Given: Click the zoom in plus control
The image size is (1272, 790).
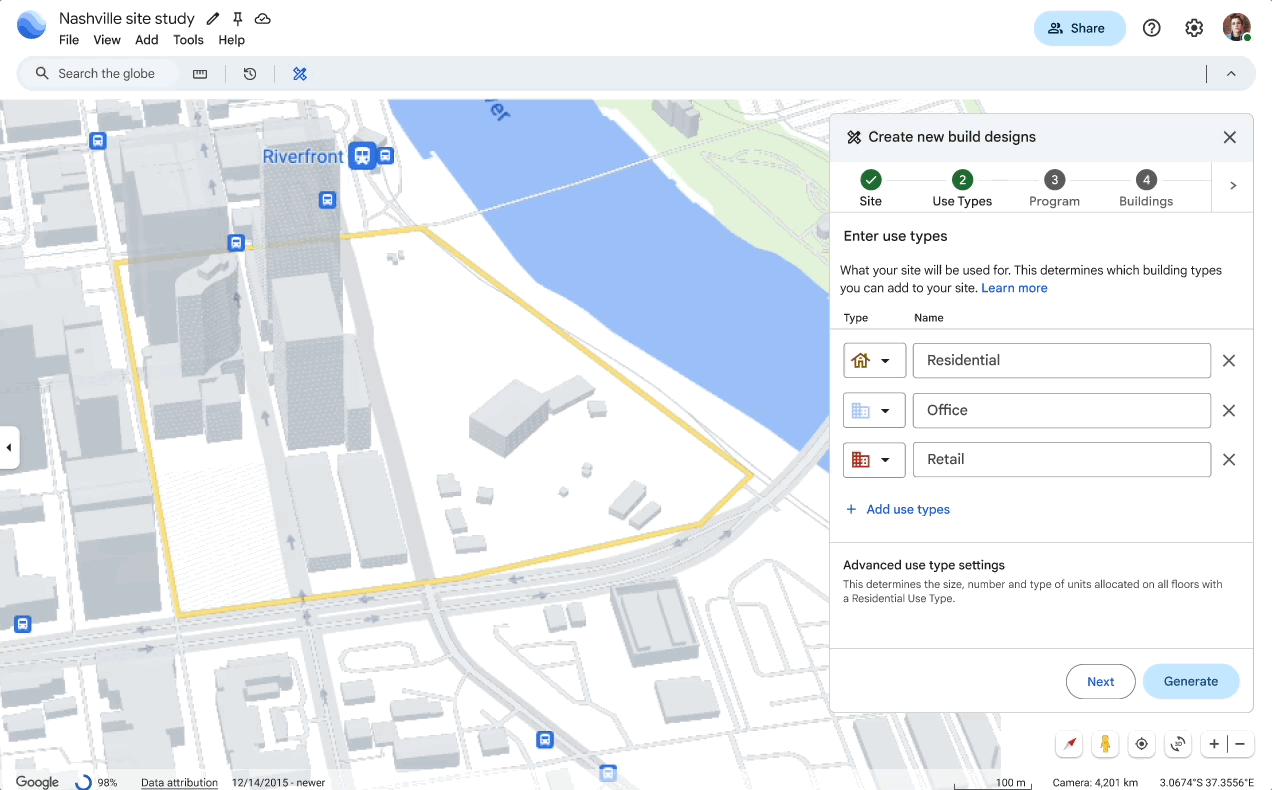Looking at the screenshot, I should 1213,744.
